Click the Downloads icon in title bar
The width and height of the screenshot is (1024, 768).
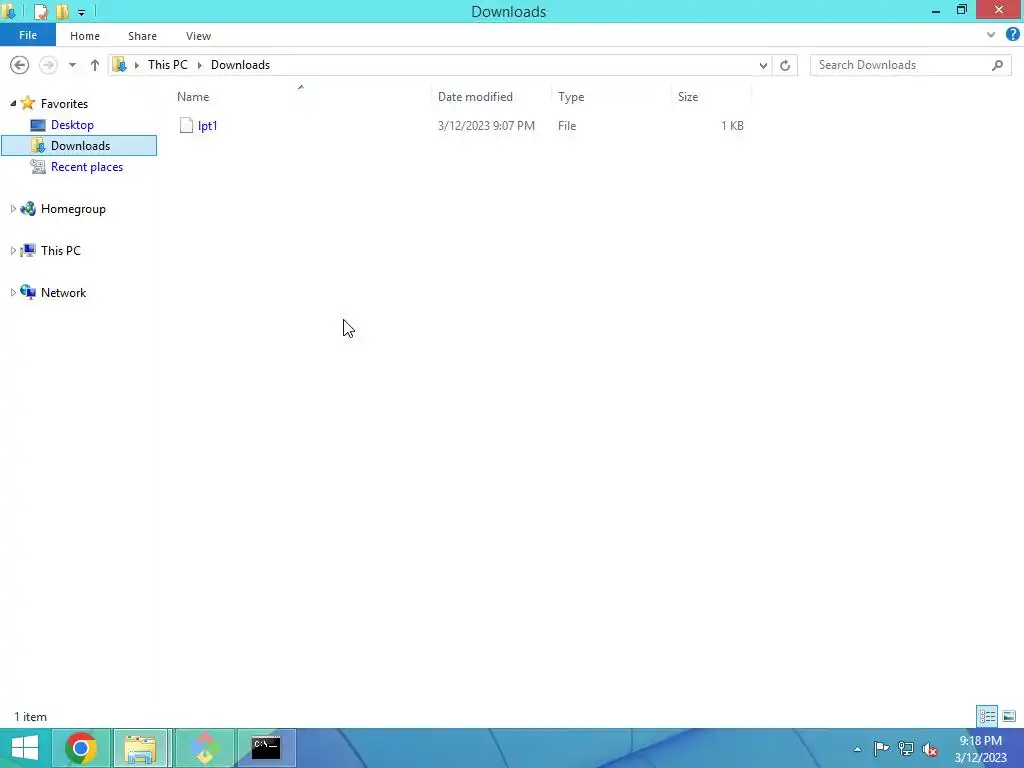pos(8,12)
